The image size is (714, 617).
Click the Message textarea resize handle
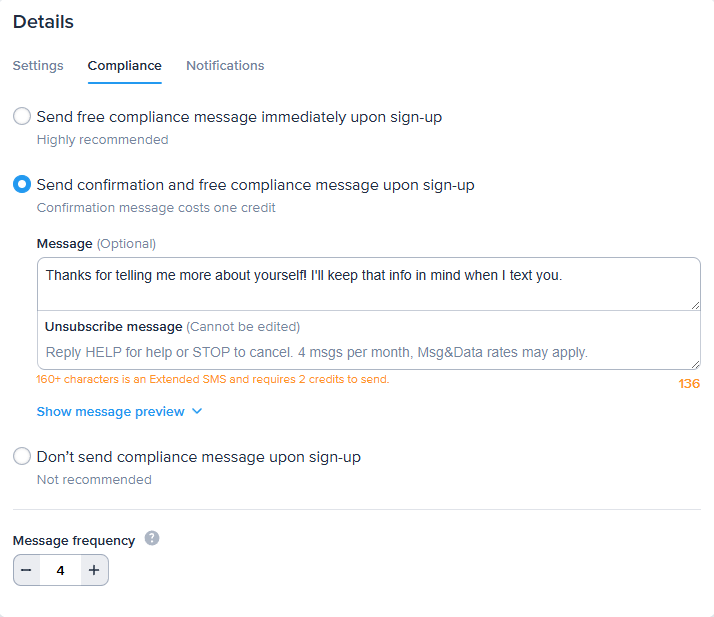(695, 304)
